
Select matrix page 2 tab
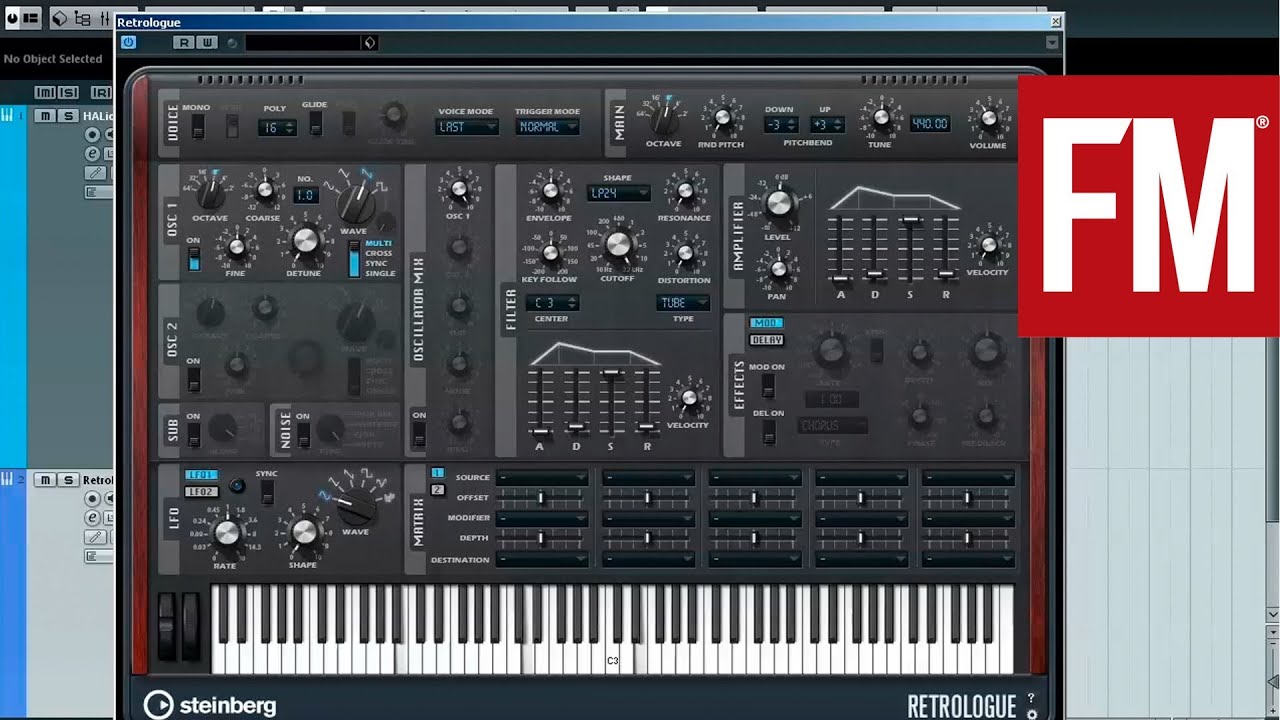[x=437, y=489]
